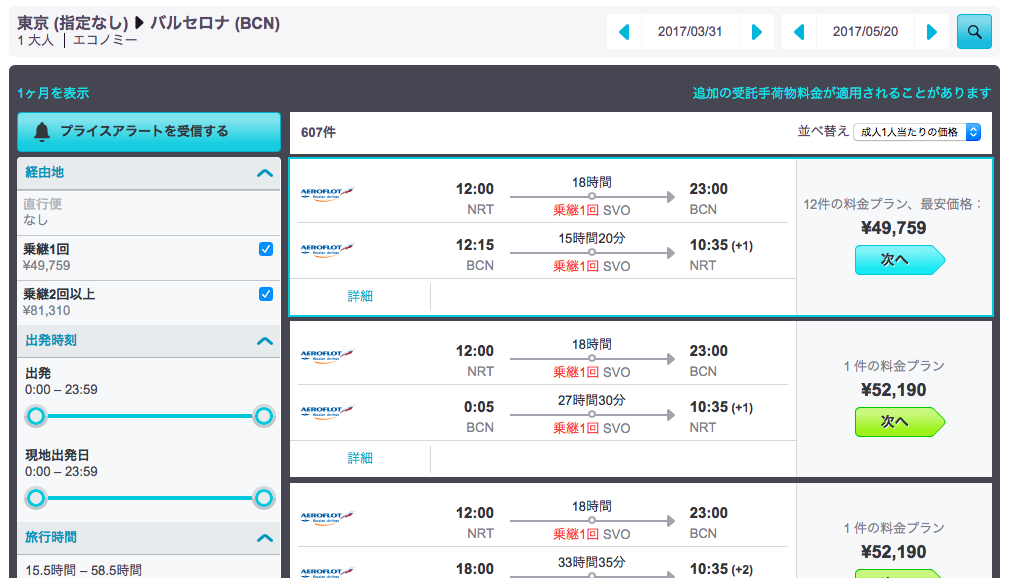This screenshot has width=1015, height=578.
Task: Click left handle of 現地出発日 slider
Action: click(36, 498)
